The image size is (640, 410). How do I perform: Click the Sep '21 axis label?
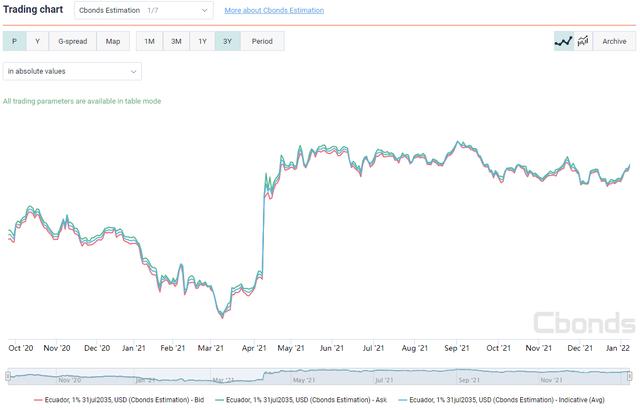point(457,348)
